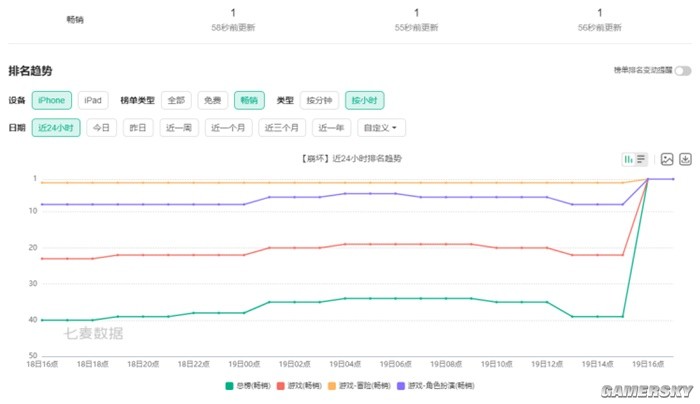Set the date range to 近三个月
The height and width of the screenshot is (404, 700).
281,128
